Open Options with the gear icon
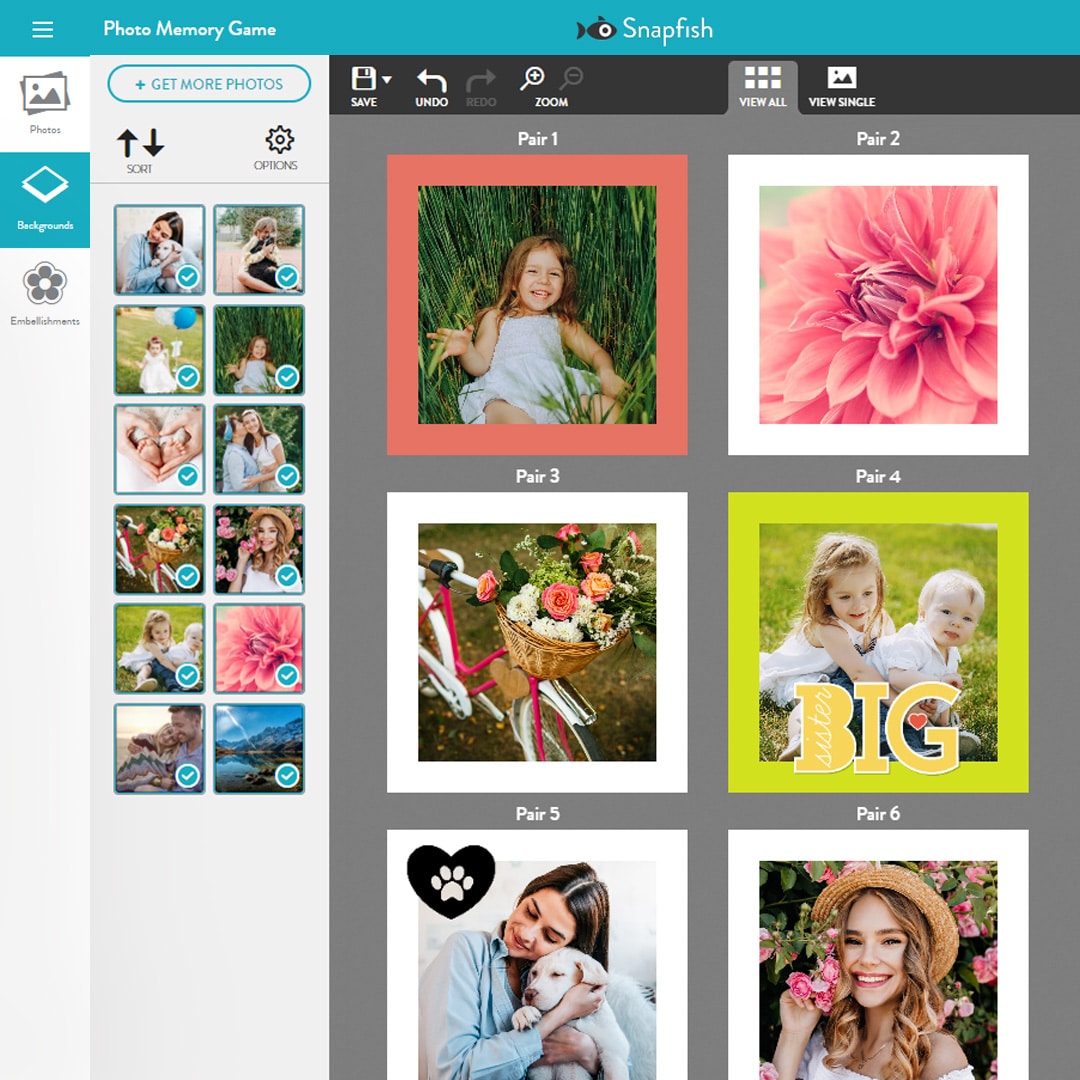1080x1080 pixels. pos(277,145)
